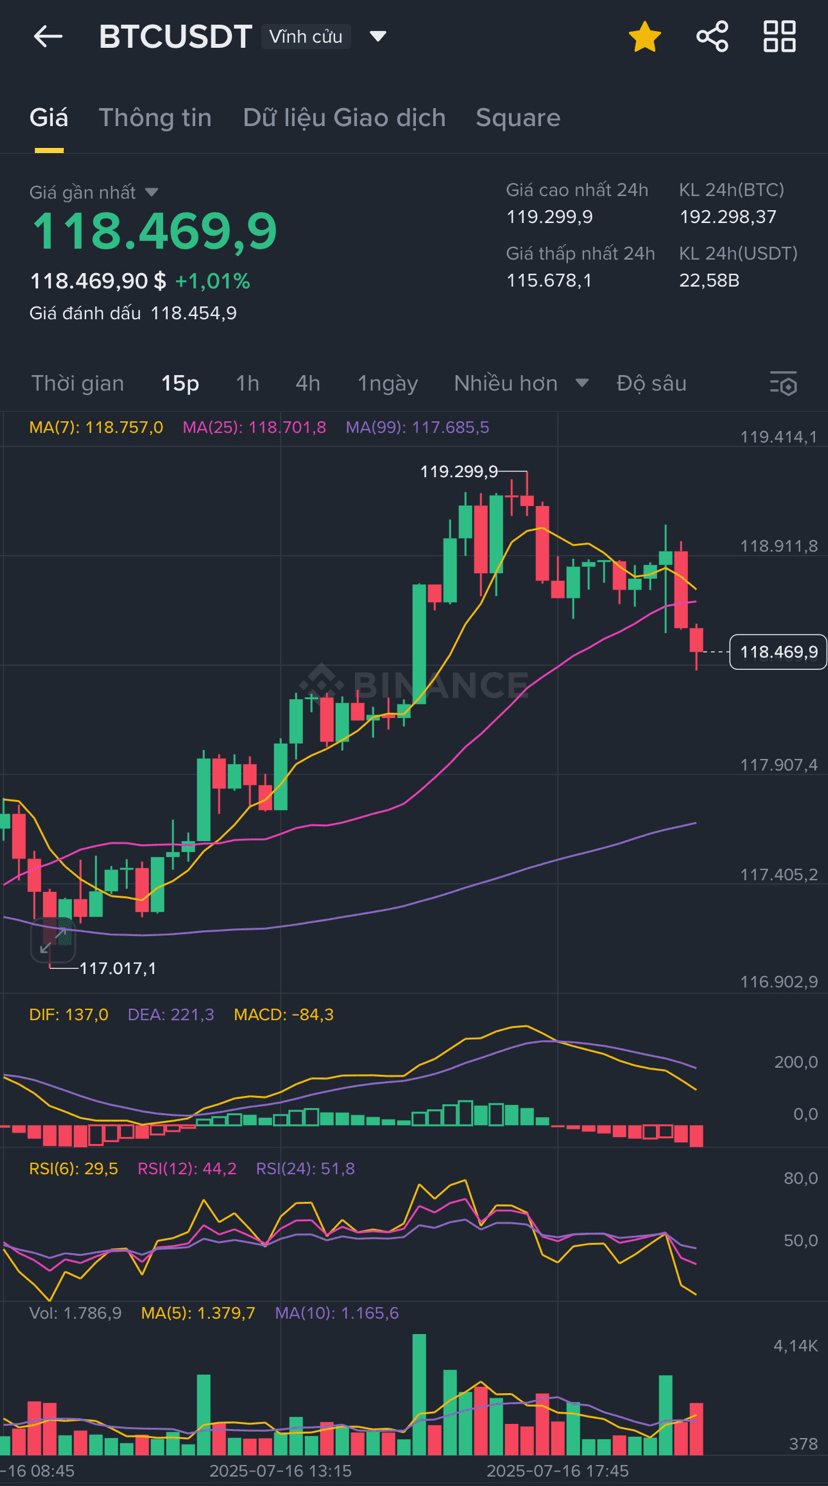Tap Giá thấp nhất 24h value 115.678,1

(x=549, y=280)
